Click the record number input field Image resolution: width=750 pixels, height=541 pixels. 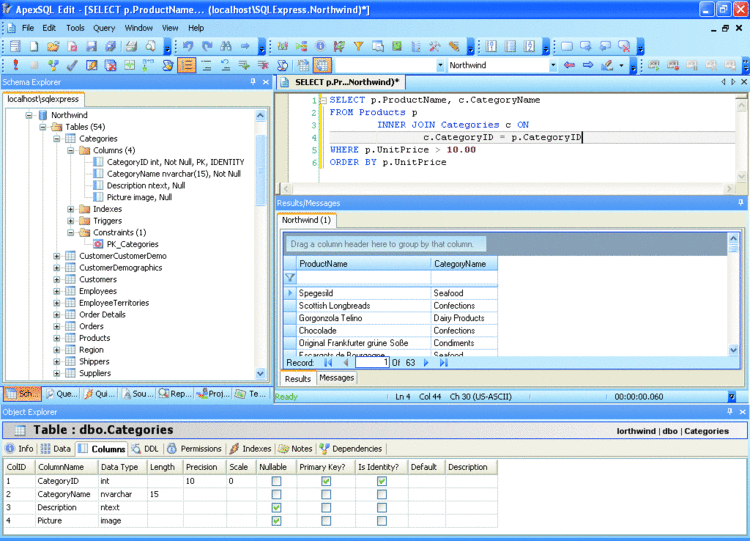[372, 363]
